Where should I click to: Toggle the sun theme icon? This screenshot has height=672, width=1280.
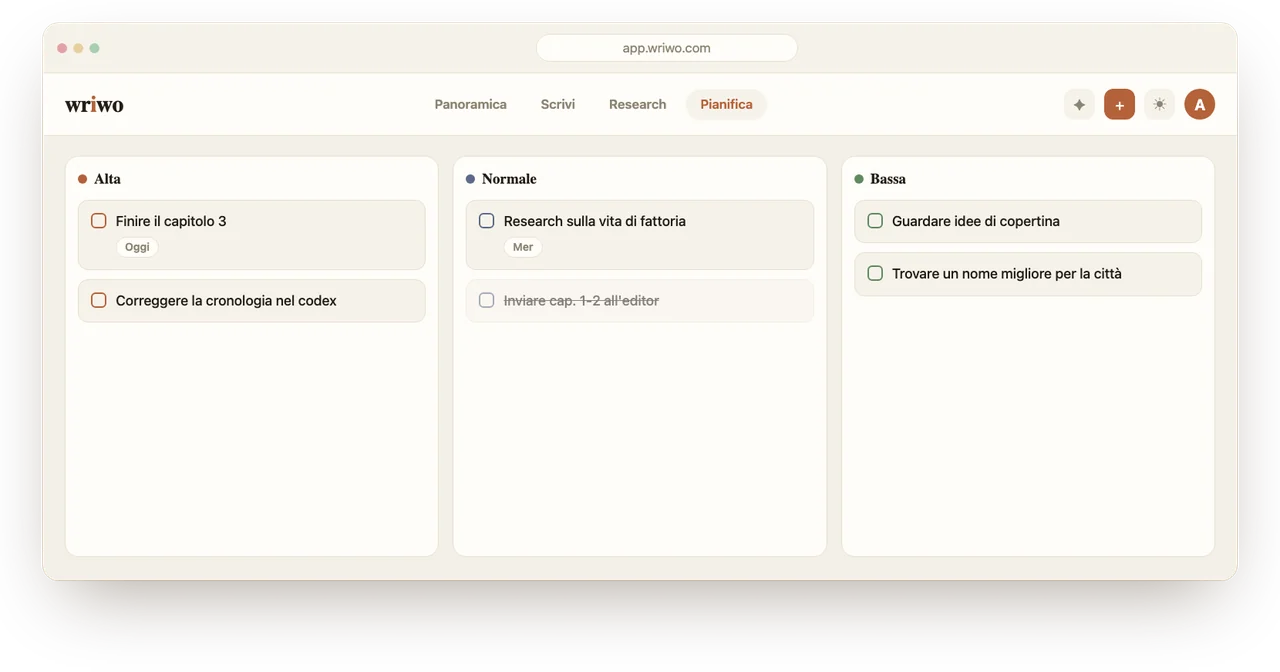(1159, 104)
